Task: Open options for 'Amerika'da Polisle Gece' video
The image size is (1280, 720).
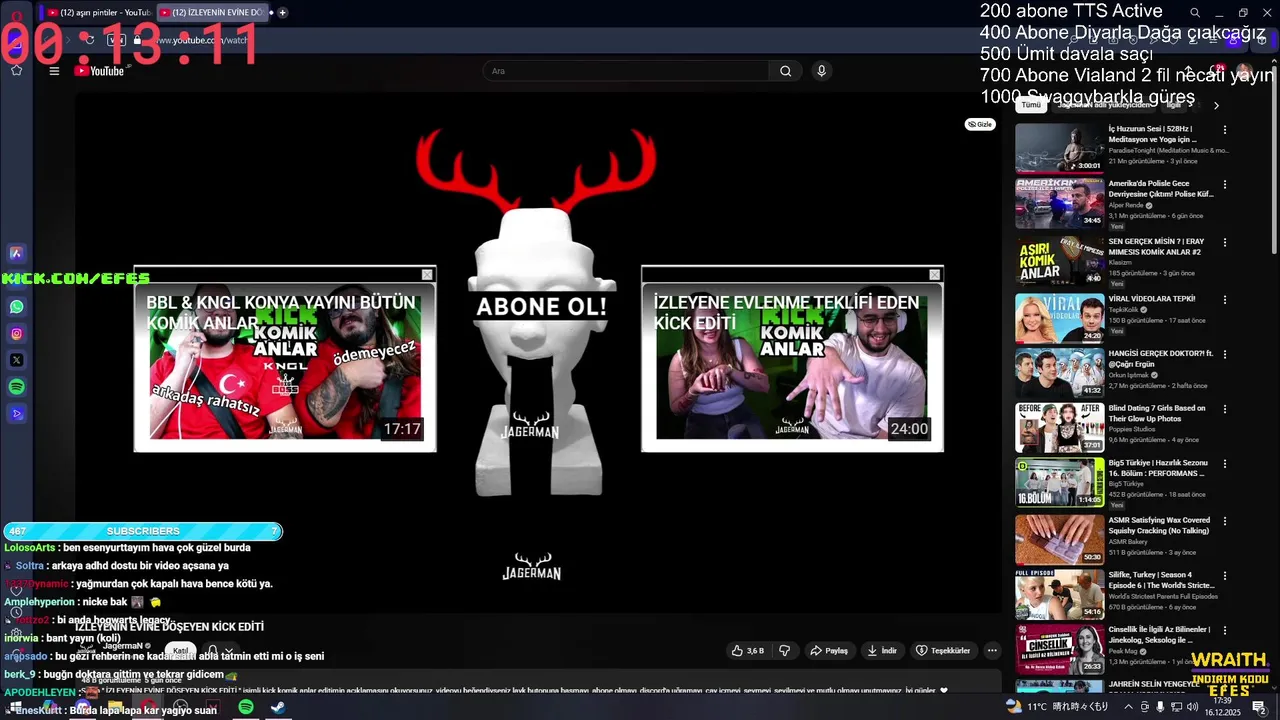Action: (1224, 185)
